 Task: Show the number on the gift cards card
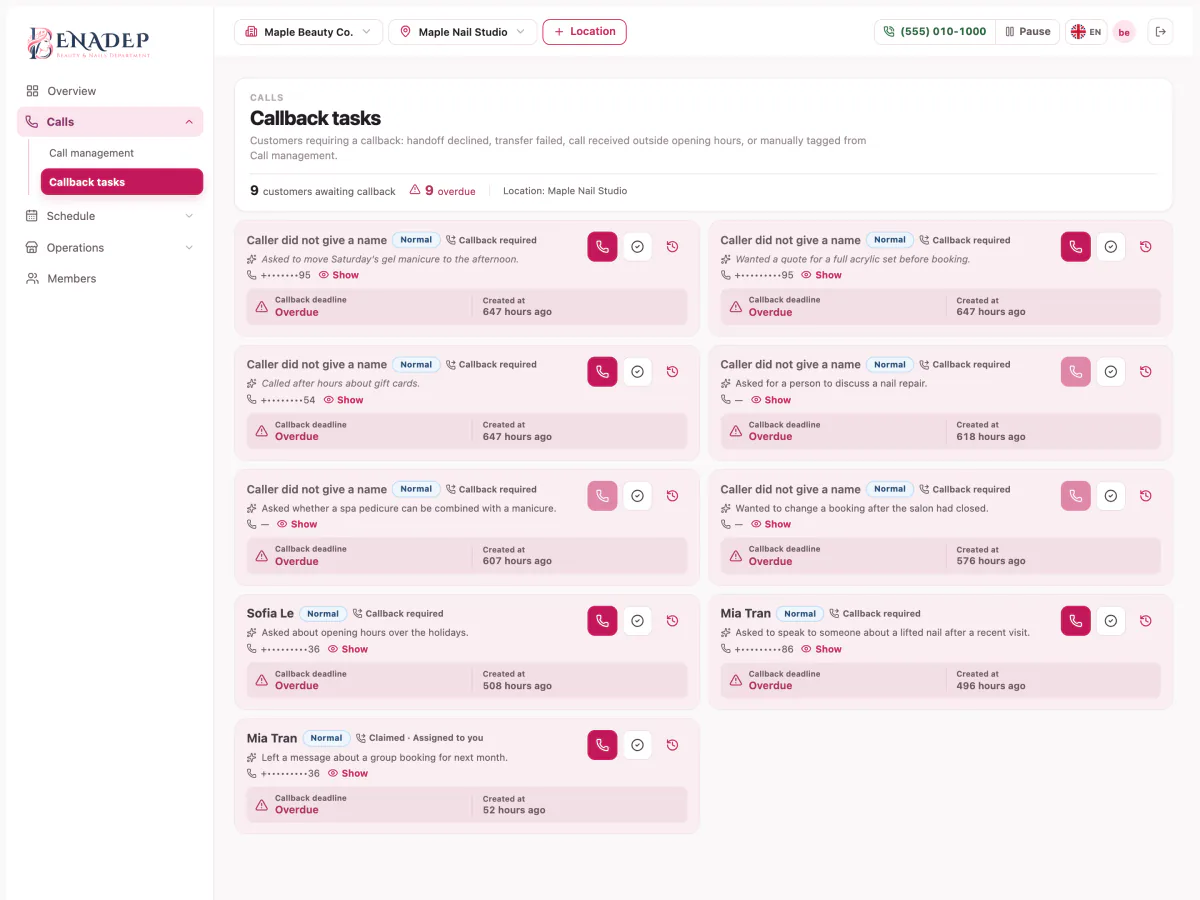(x=343, y=400)
